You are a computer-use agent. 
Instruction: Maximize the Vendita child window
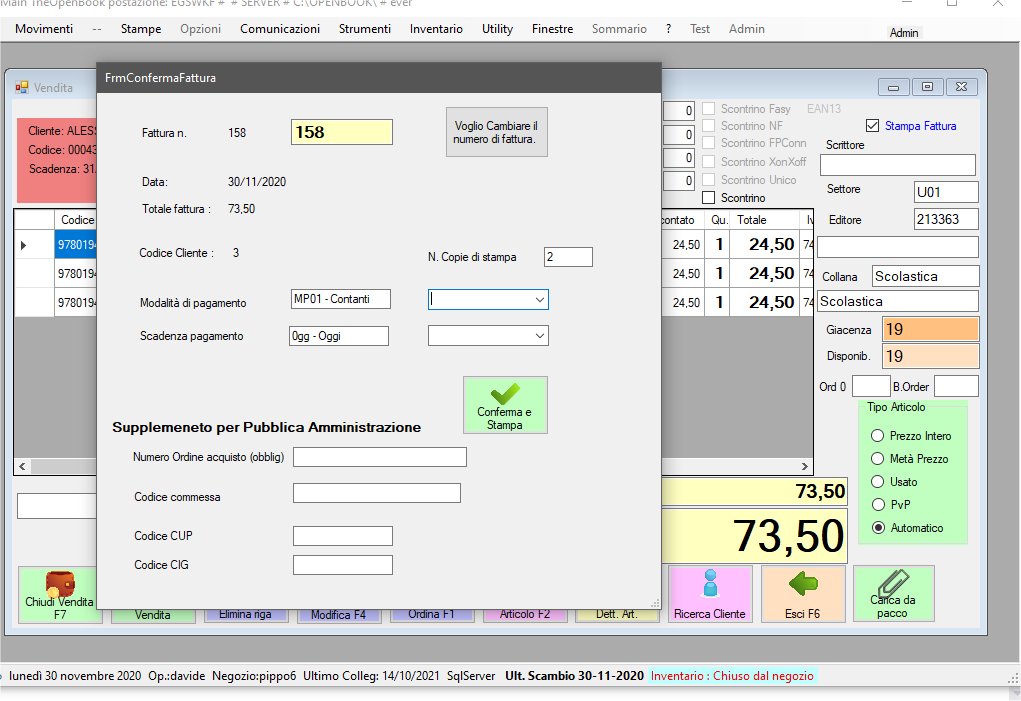(927, 87)
